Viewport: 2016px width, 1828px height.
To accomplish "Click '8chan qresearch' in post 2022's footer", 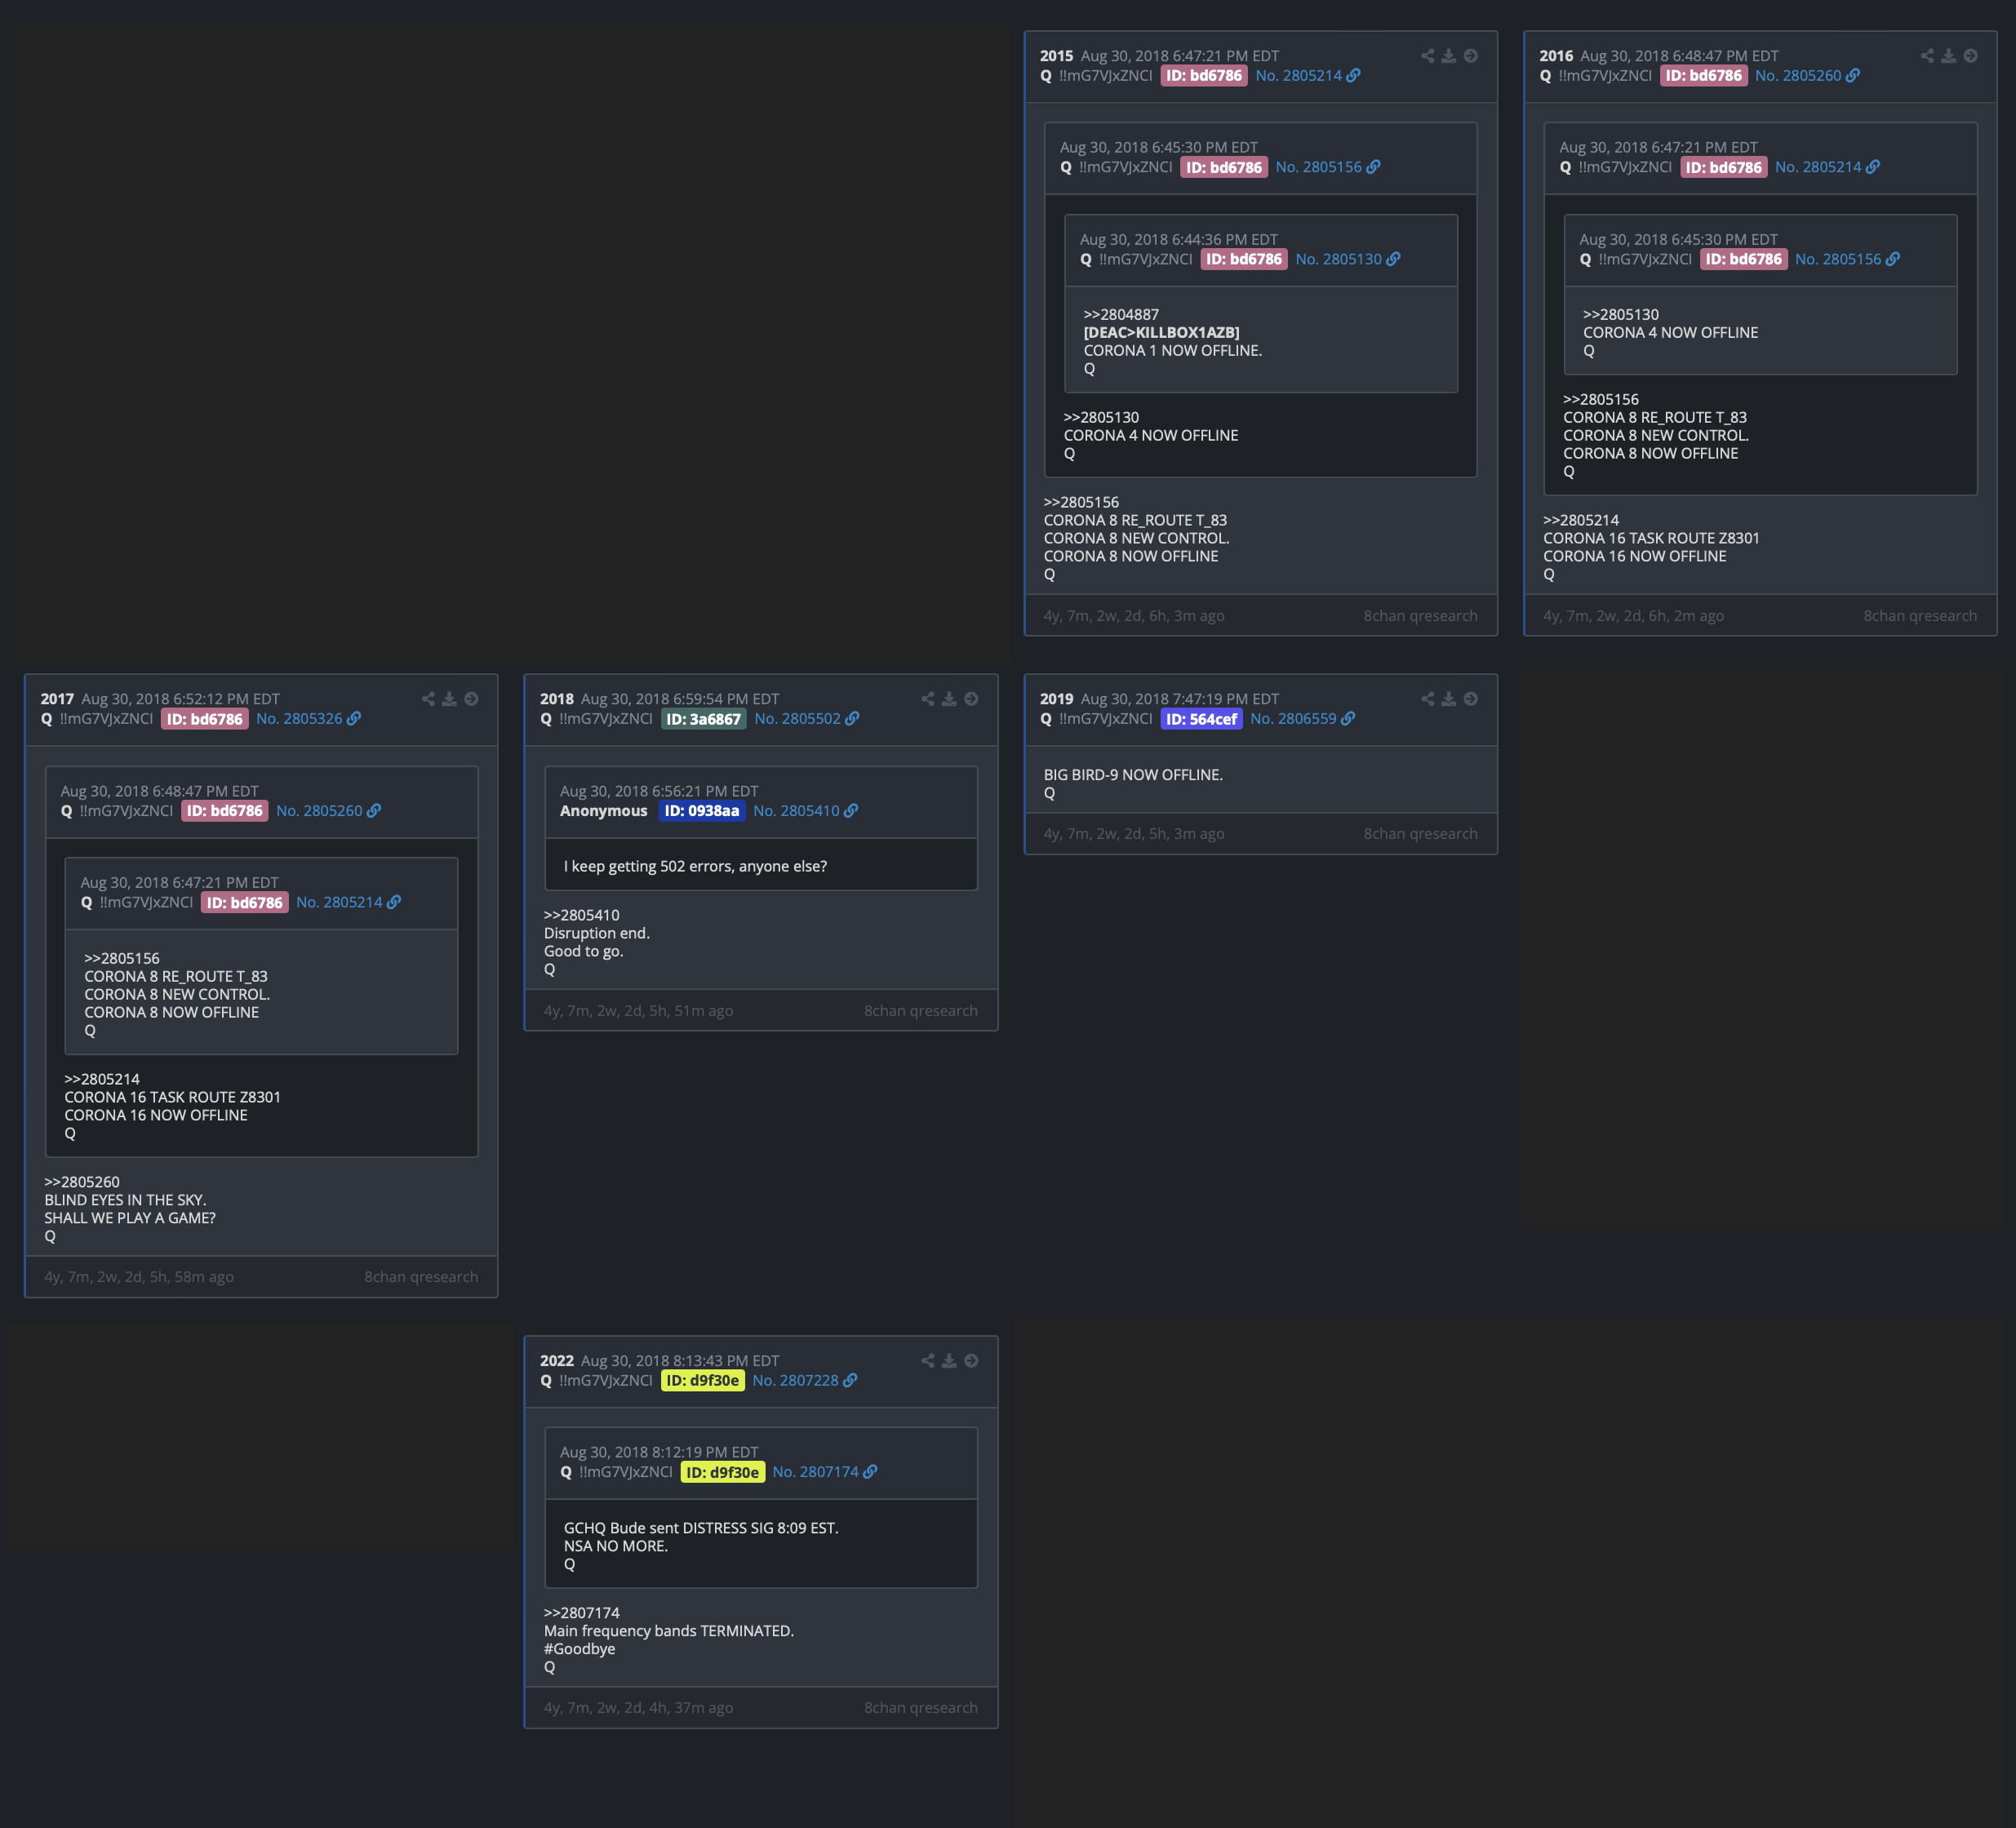I will pyautogui.click(x=921, y=1708).
